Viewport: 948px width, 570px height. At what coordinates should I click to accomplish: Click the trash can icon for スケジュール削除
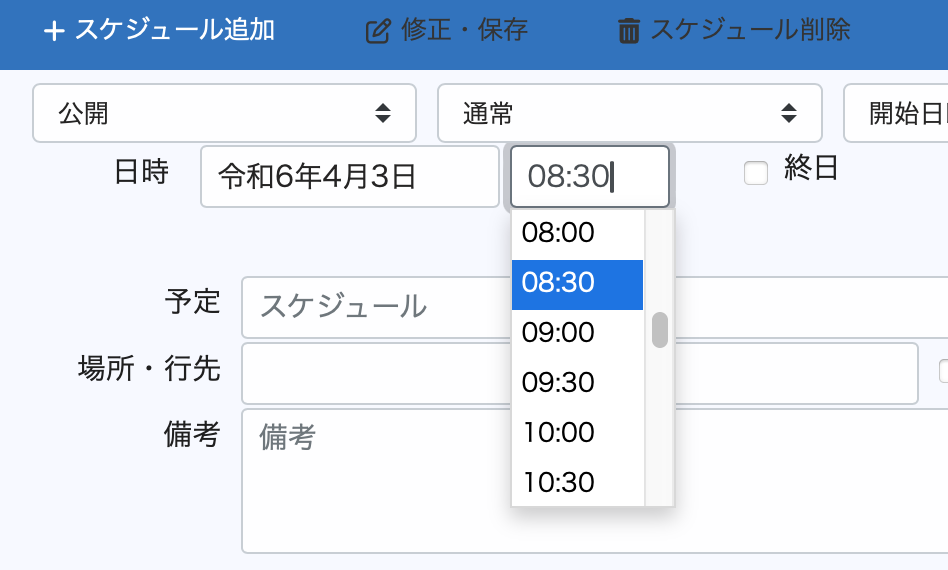tap(628, 31)
